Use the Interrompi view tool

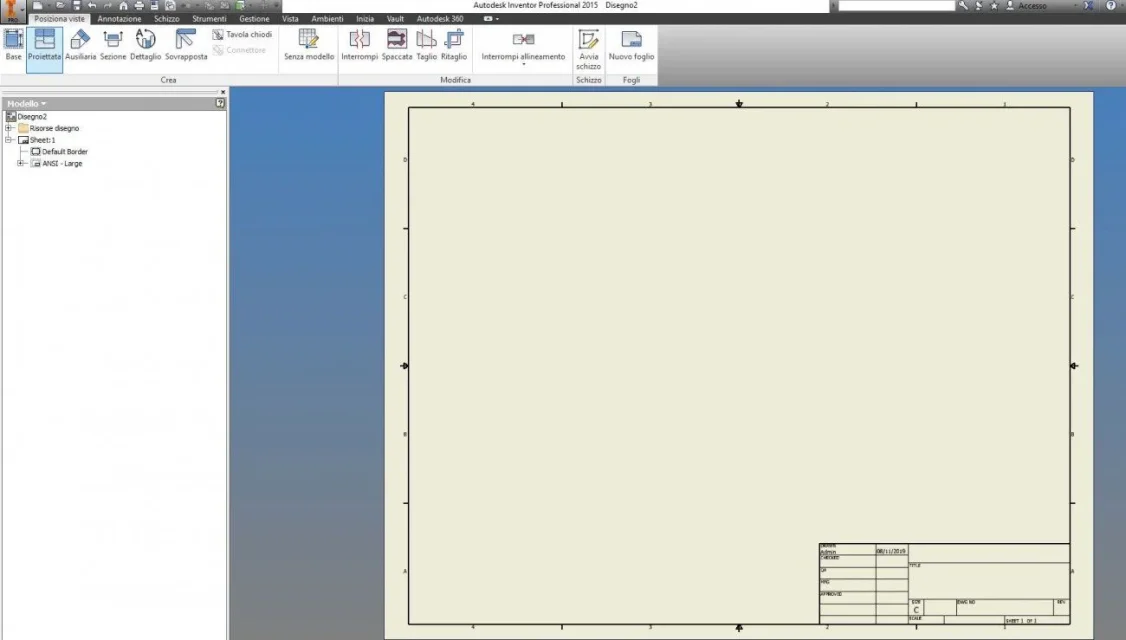(x=359, y=45)
